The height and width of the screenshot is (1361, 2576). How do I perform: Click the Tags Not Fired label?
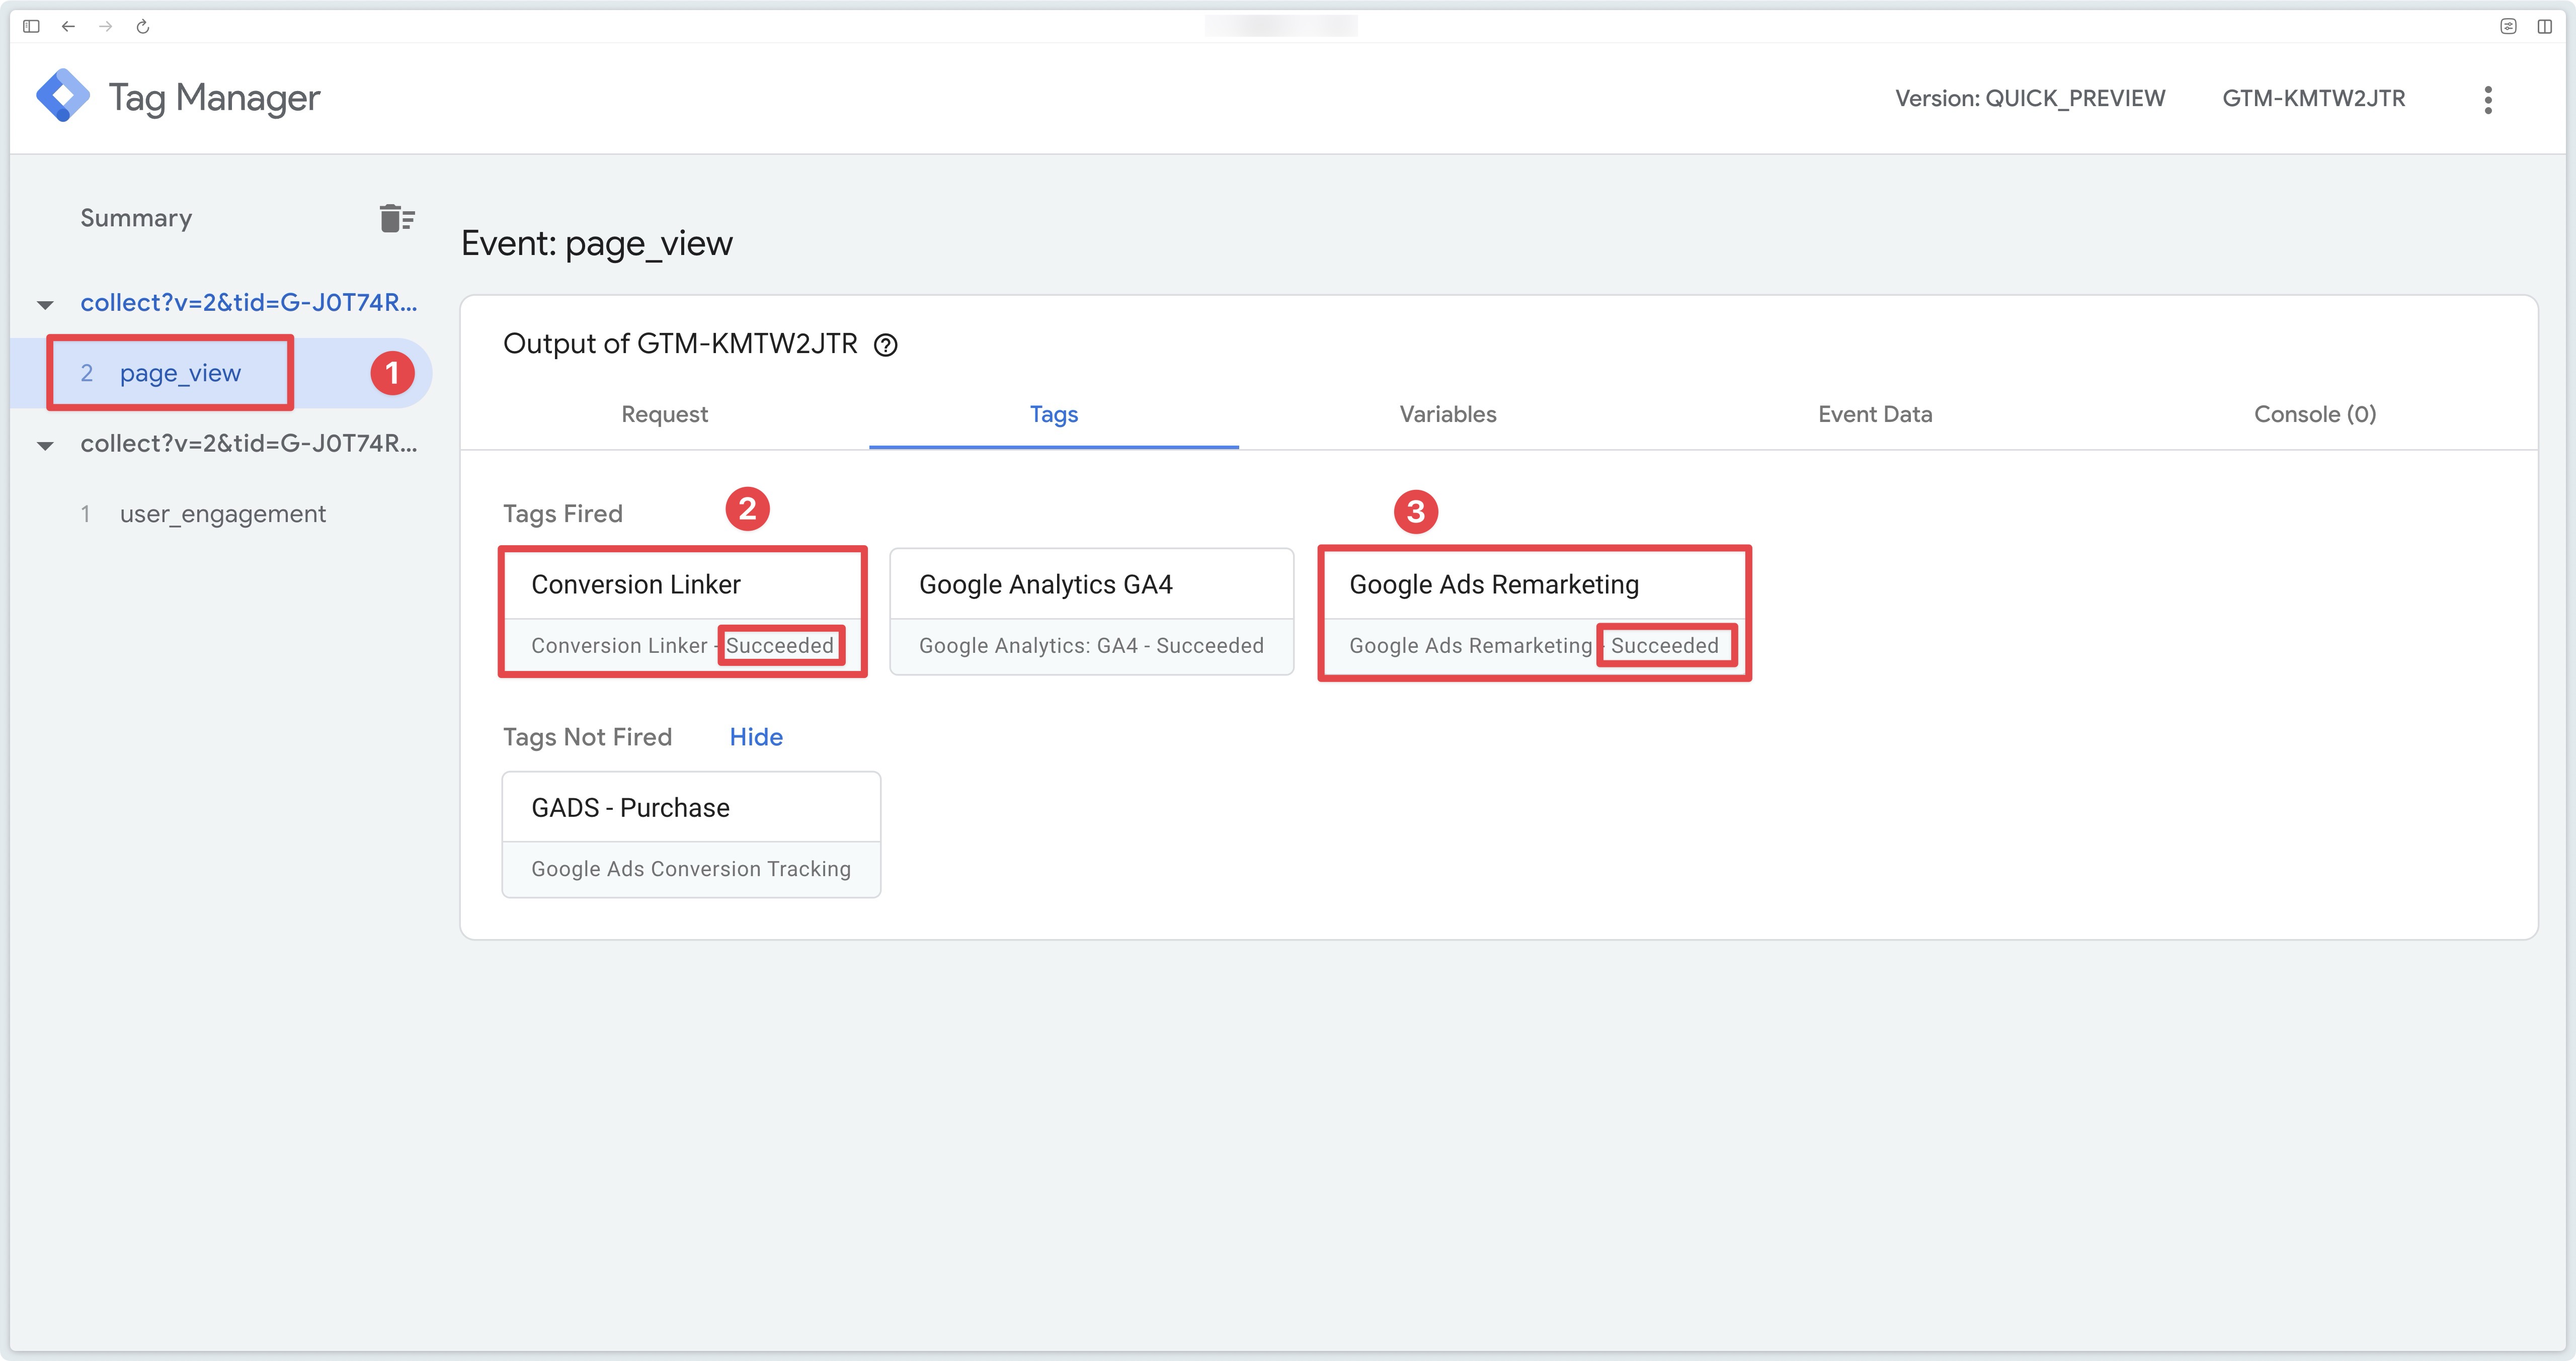click(587, 737)
